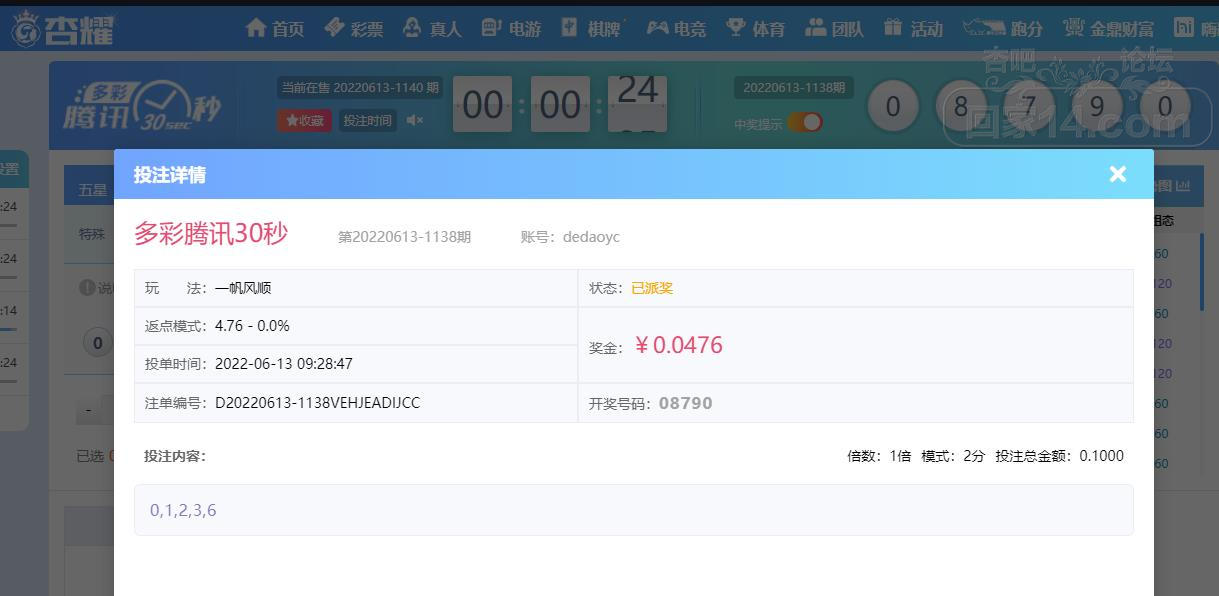The width and height of the screenshot is (1219, 596).
Task: Click the ticket icon beside 彩票
Action: (x=335, y=27)
